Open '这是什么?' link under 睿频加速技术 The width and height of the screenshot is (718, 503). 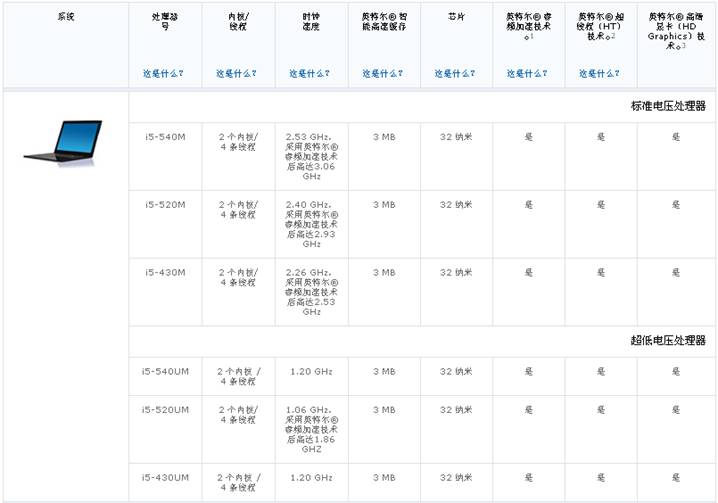point(527,73)
